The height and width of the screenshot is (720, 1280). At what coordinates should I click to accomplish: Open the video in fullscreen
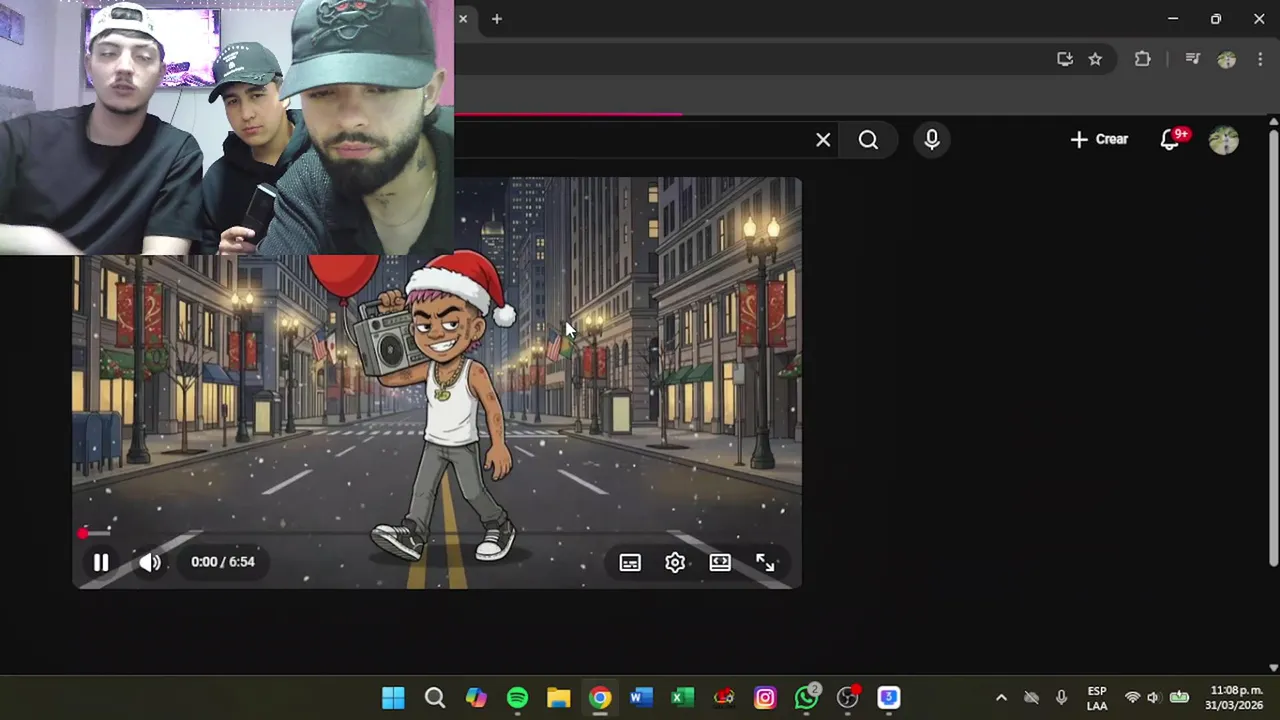[x=765, y=563]
